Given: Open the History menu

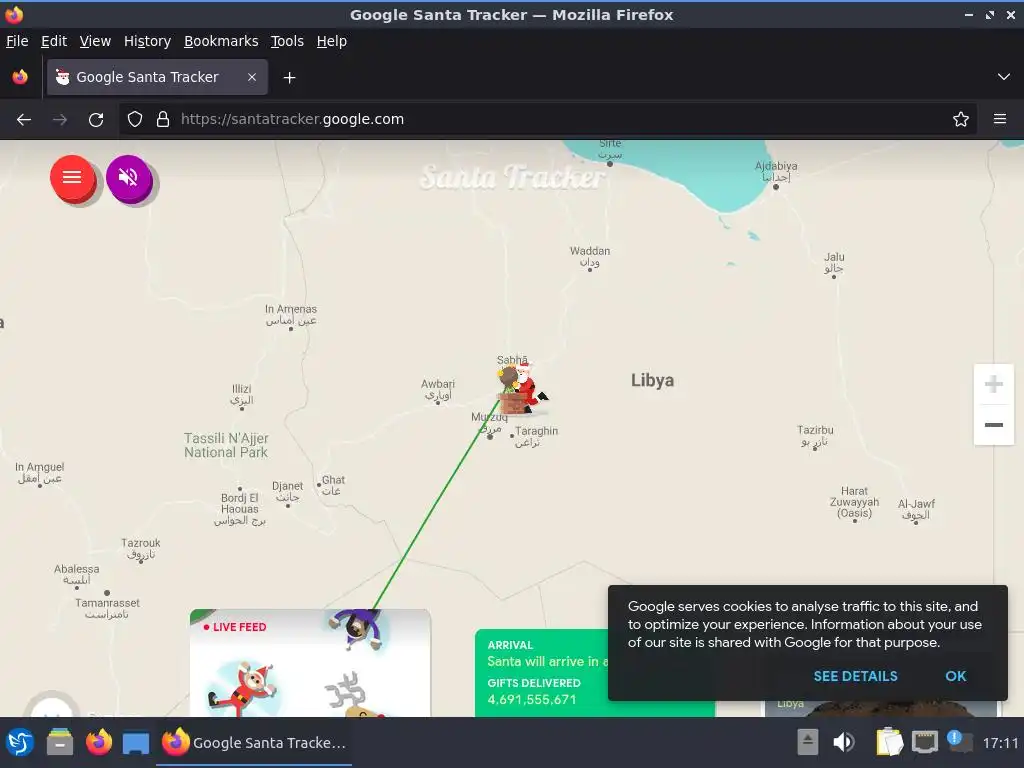Looking at the screenshot, I should 147,41.
